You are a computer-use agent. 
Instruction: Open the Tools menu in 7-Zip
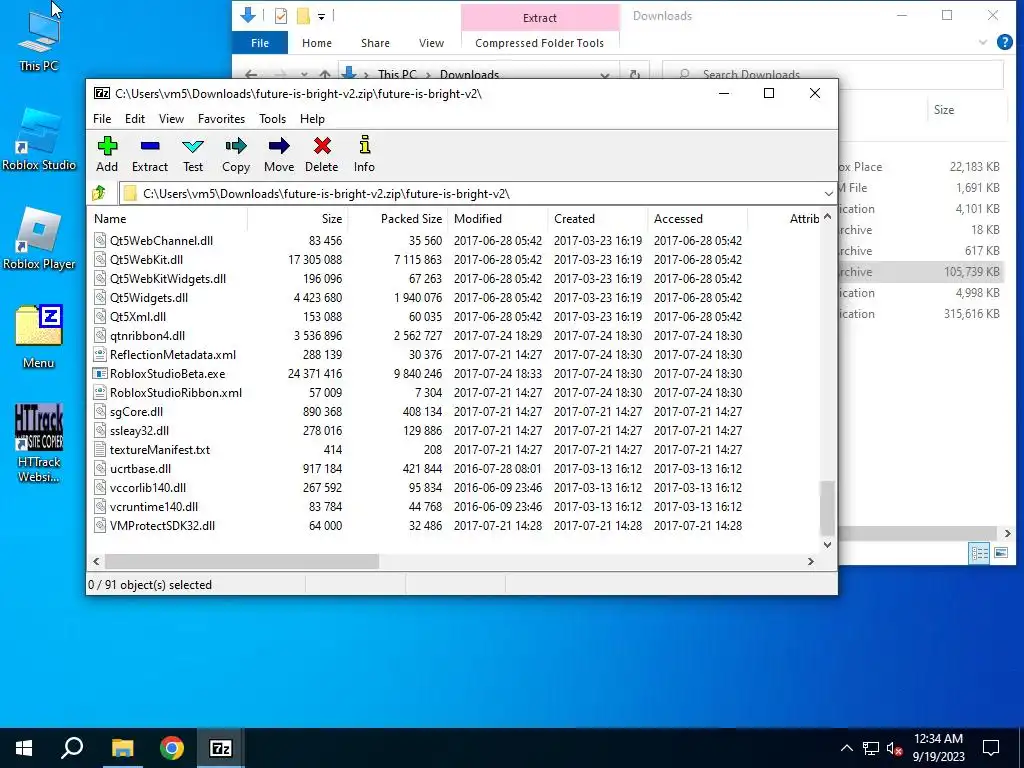click(x=272, y=119)
